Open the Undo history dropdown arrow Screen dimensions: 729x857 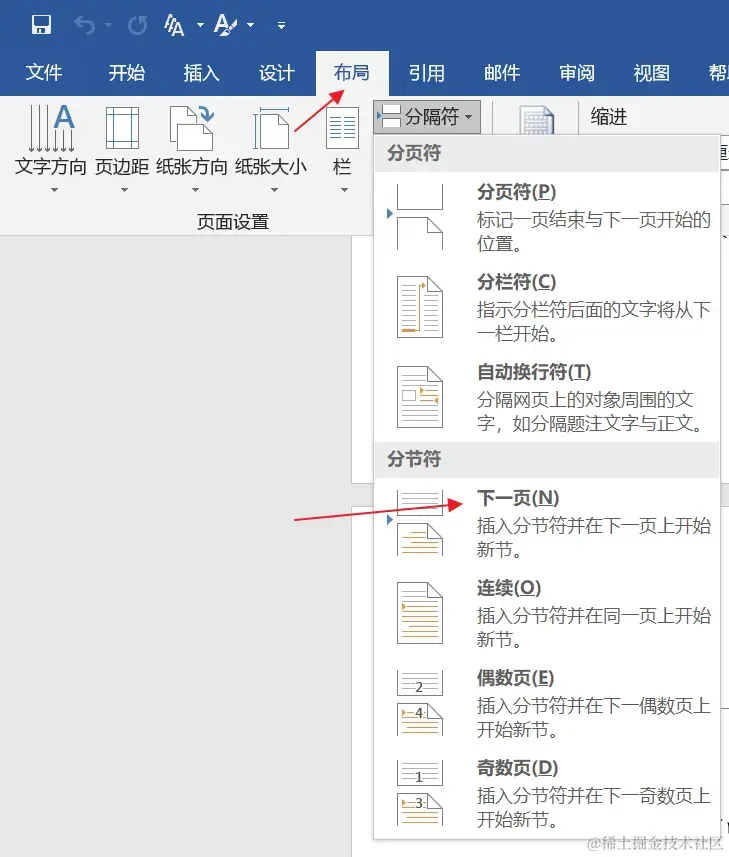[x=108, y=25]
